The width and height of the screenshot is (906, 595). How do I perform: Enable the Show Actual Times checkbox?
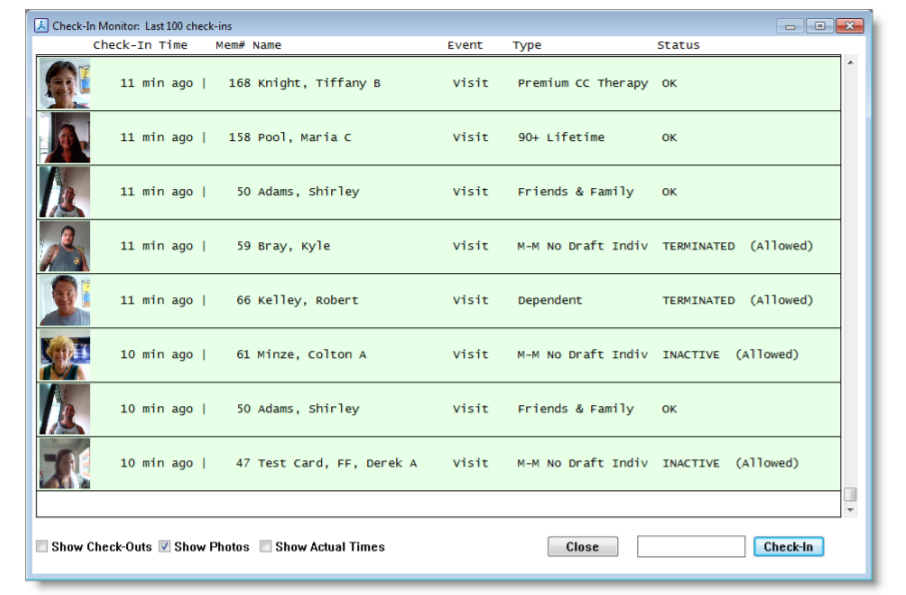click(x=265, y=546)
